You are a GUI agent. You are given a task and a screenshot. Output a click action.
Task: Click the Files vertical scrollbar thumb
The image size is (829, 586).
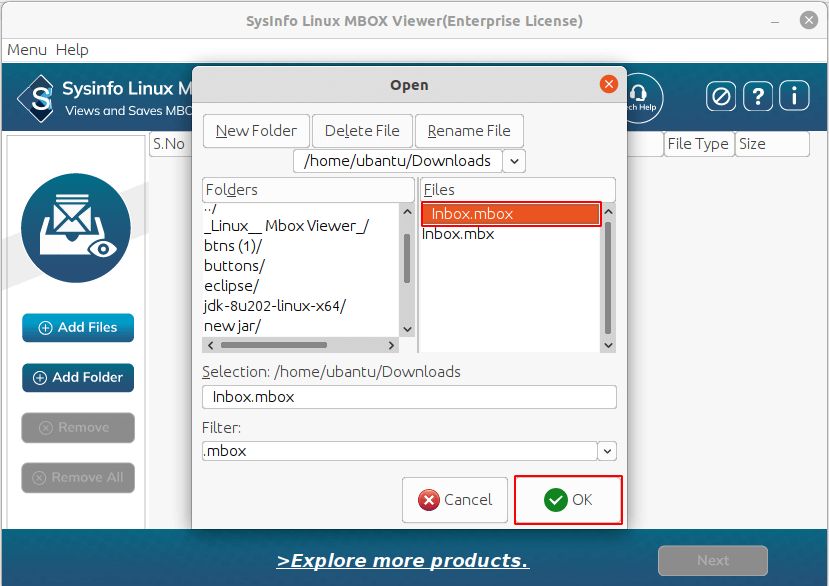pos(608,278)
